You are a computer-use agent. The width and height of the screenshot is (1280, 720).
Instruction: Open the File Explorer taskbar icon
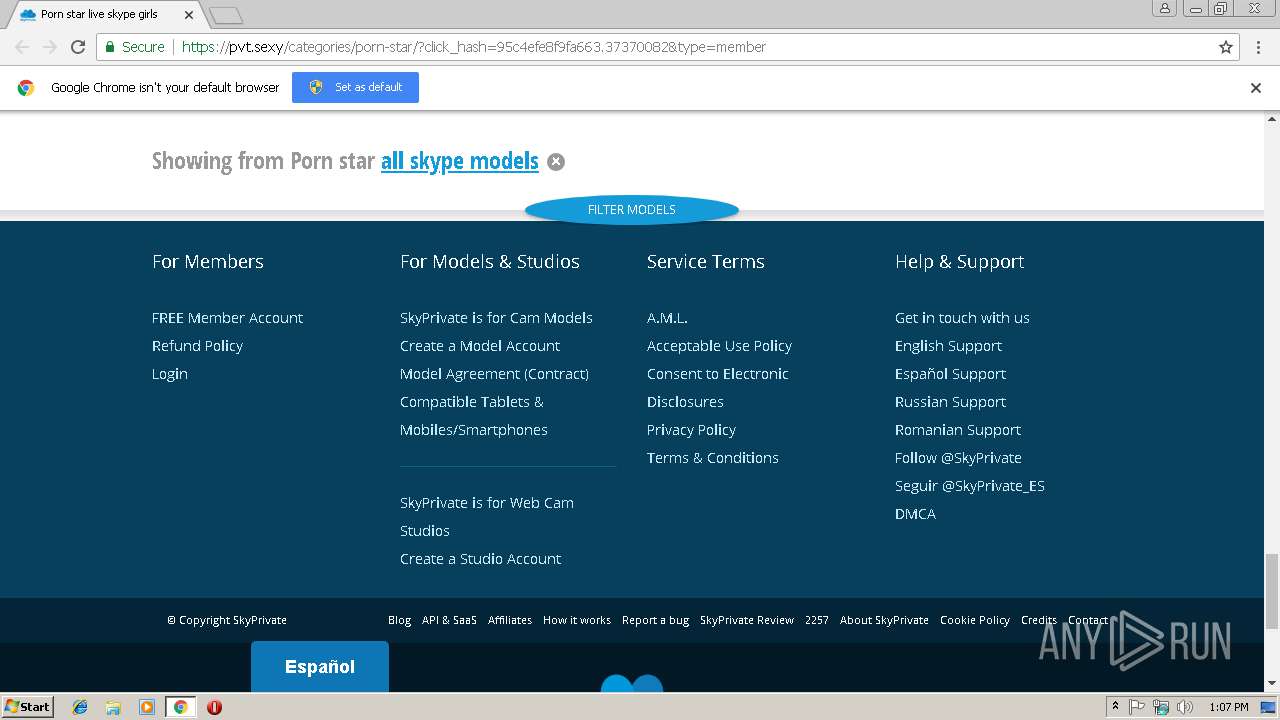[113, 707]
